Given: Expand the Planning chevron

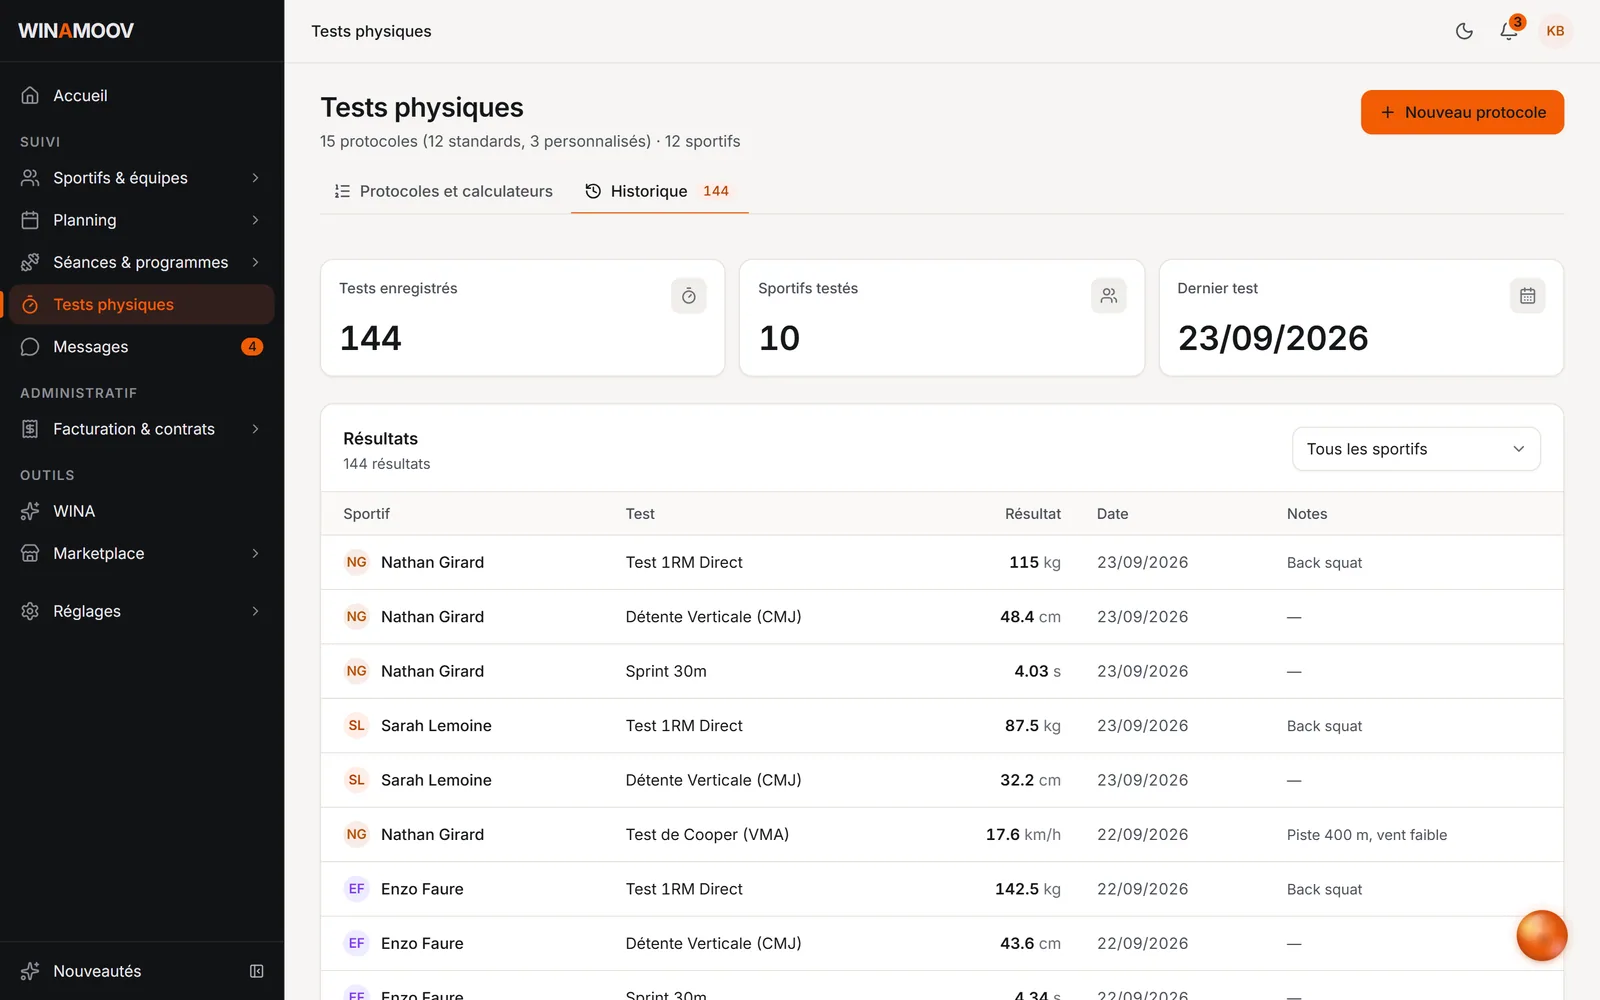Looking at the screenshot, I should pos(256,220).
